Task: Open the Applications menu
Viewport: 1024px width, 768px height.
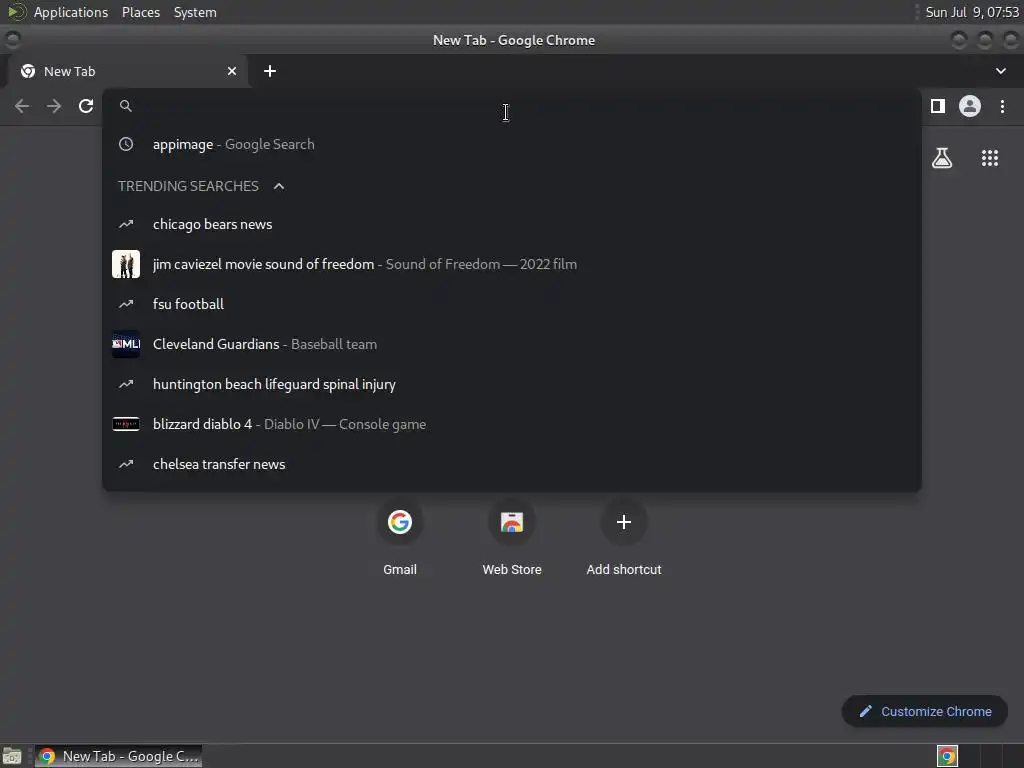Action: (x=71, y=12)
